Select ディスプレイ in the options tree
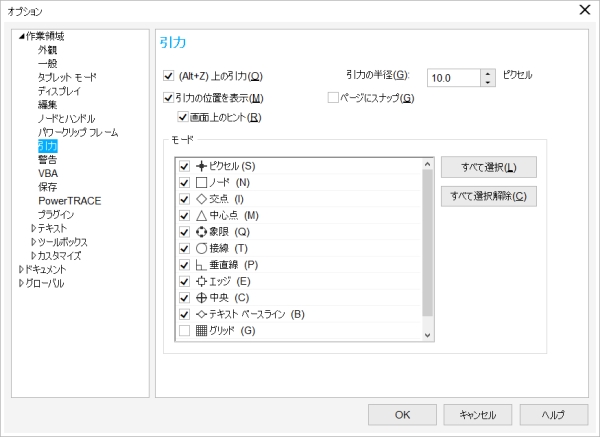The height and width of the screenshot is (437, 600). pos(61,91)
